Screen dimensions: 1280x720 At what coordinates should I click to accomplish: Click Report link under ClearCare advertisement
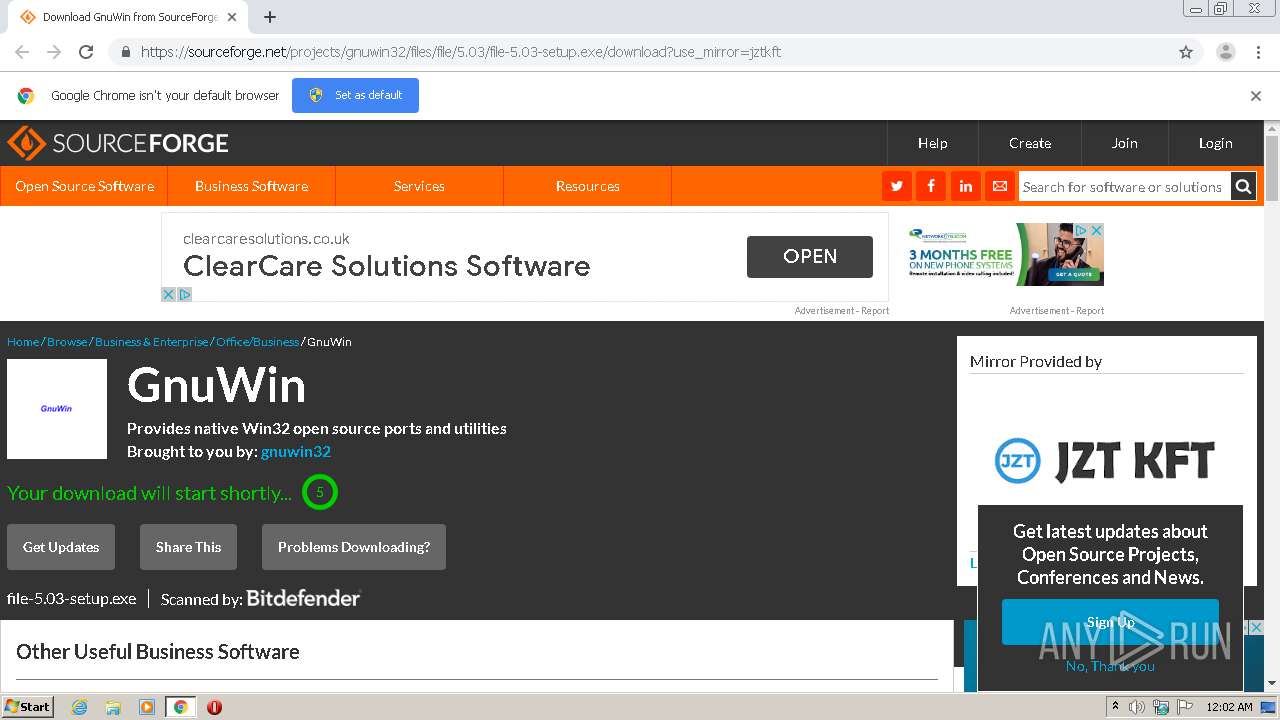click(875, 311)
